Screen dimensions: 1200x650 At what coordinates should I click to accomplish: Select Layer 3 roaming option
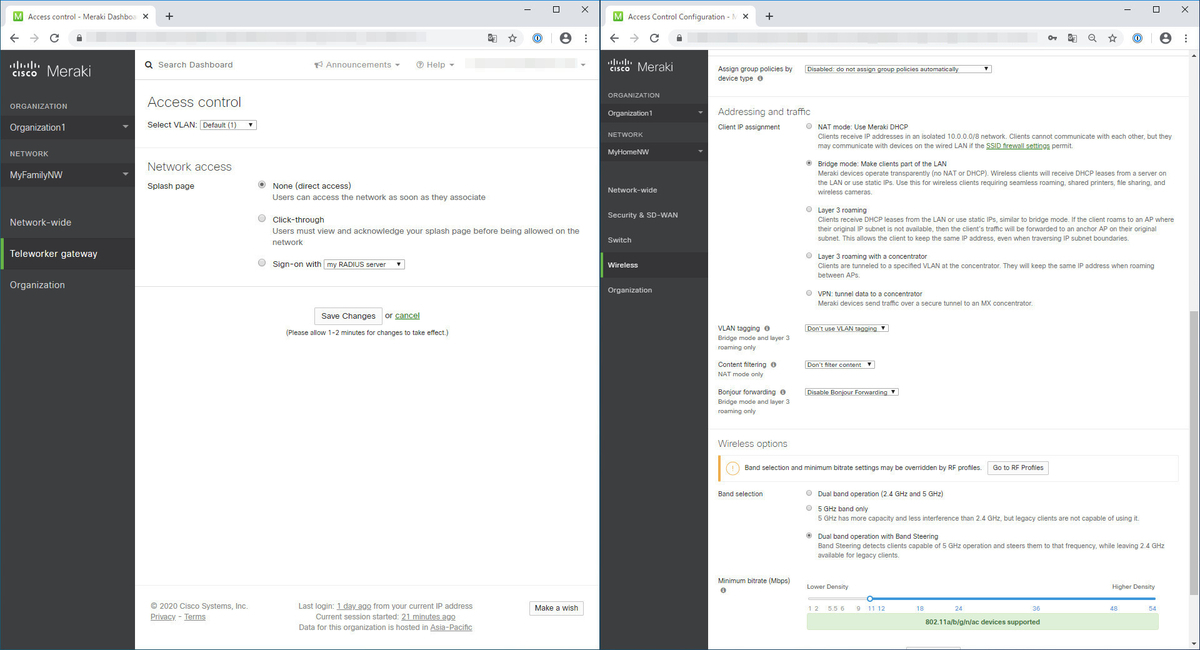coord(809,210)
